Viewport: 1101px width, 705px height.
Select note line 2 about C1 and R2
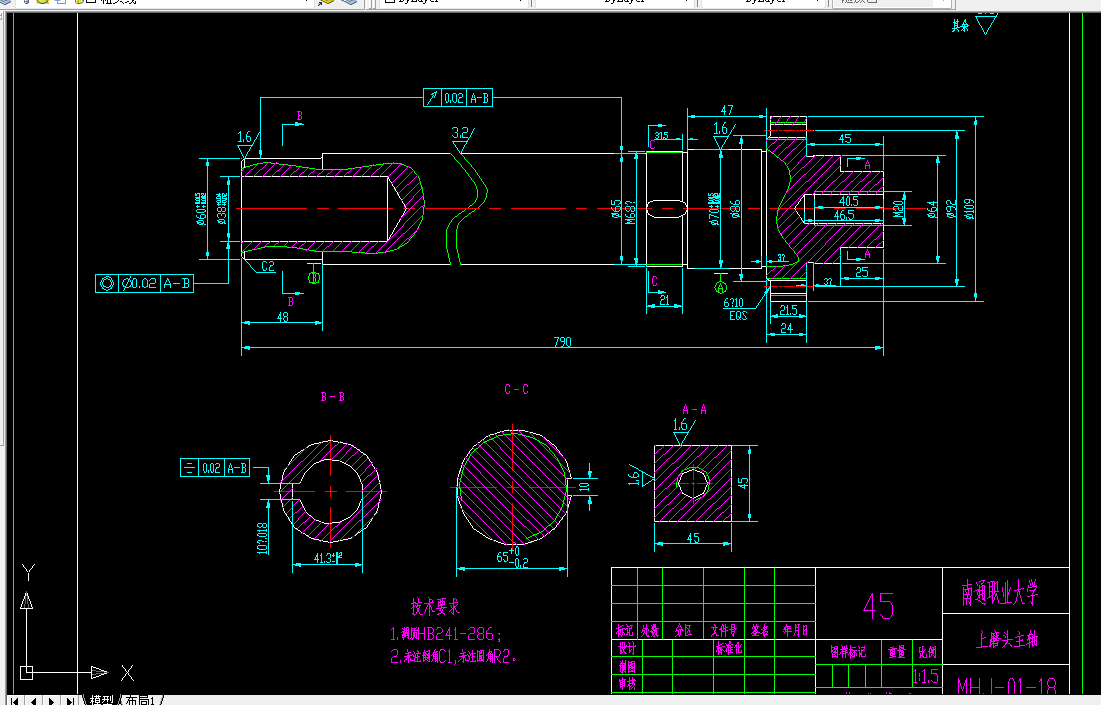click(x=454, y=657)
